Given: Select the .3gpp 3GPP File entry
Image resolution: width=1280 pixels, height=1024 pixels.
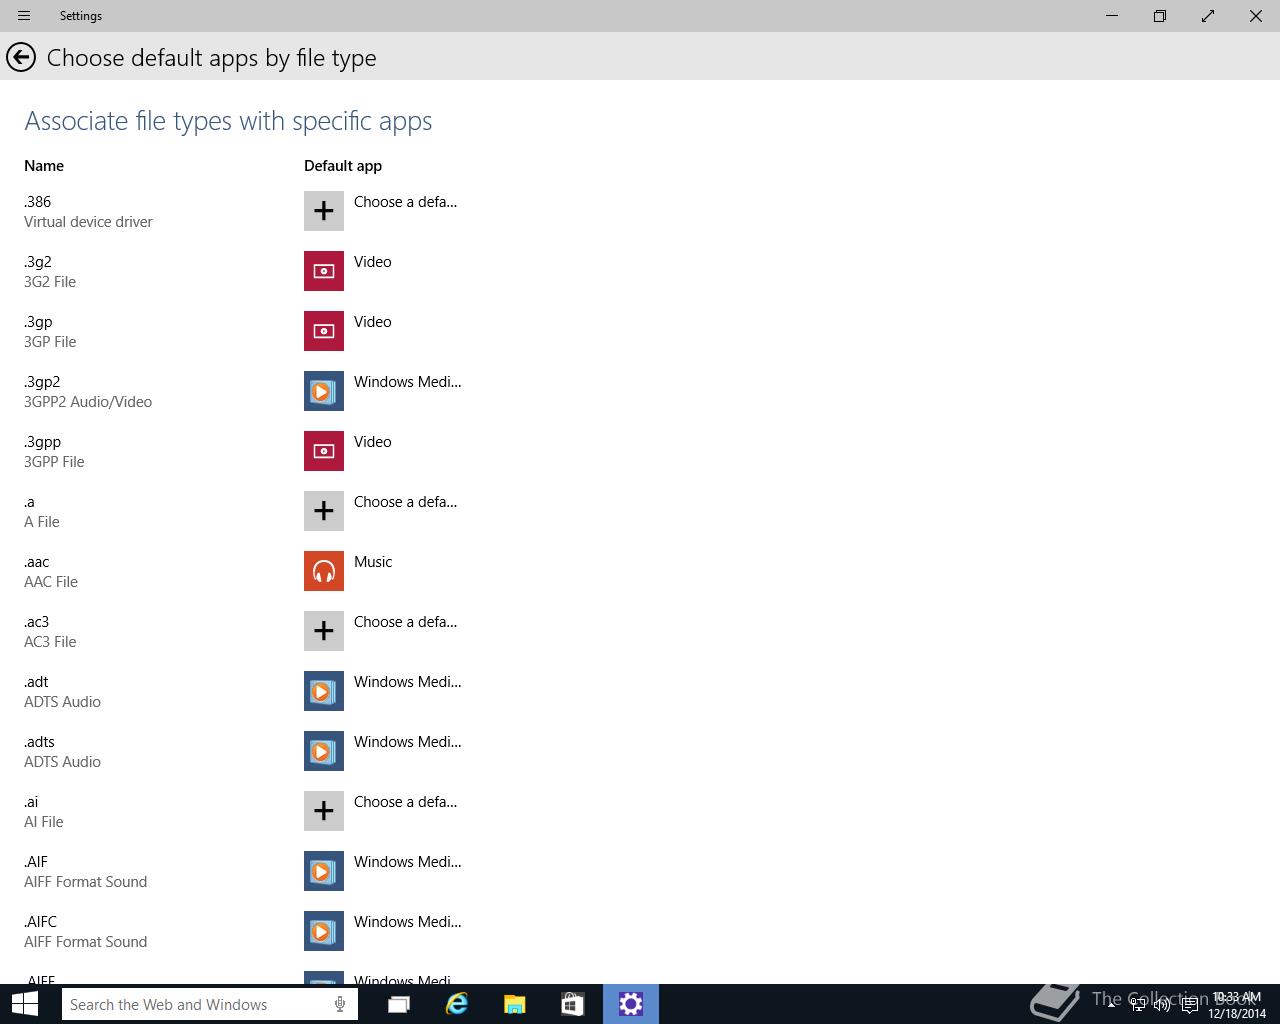Looking at the screenshot, I should coord(54,452).
